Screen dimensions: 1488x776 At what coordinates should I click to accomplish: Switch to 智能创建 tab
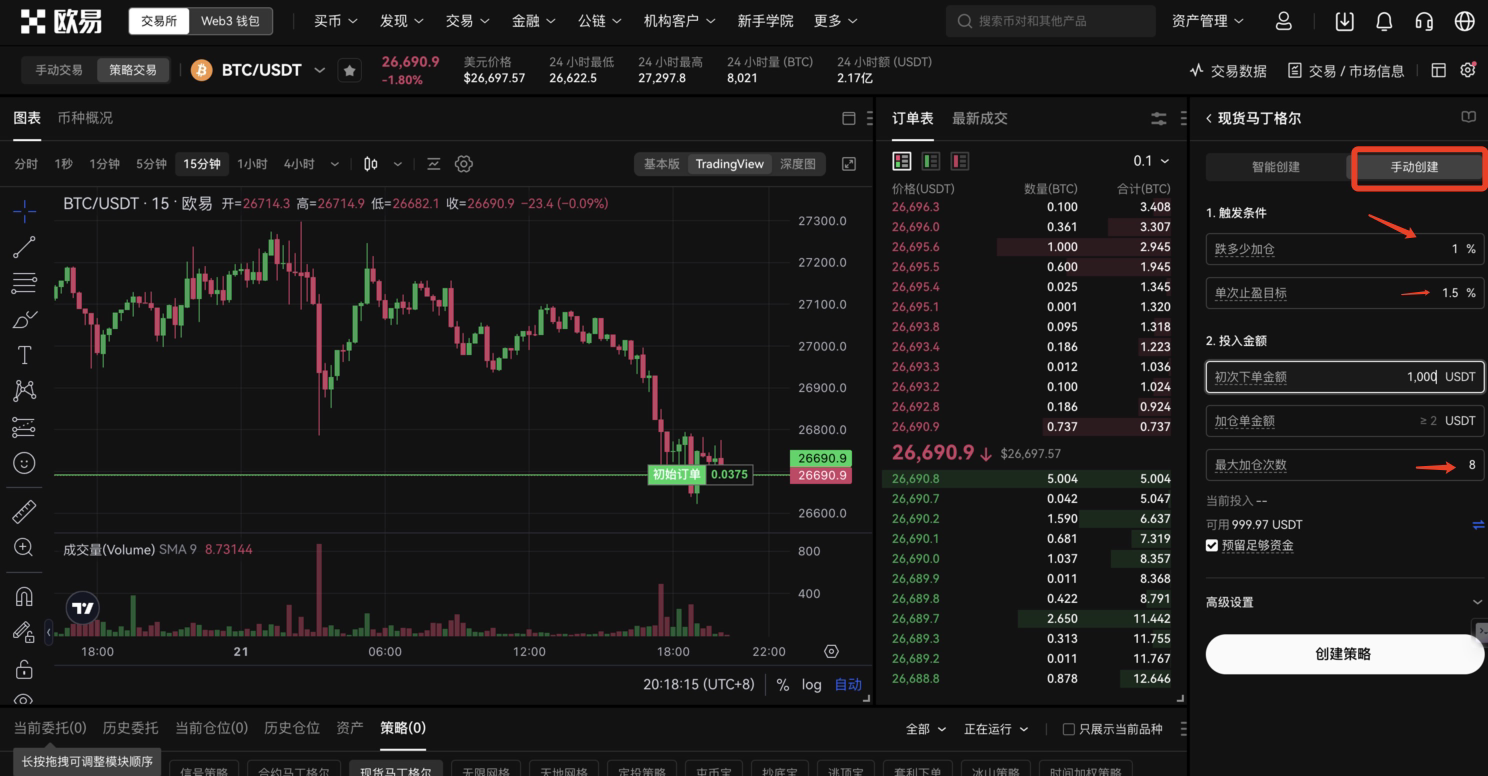[x=1275, y=167]
